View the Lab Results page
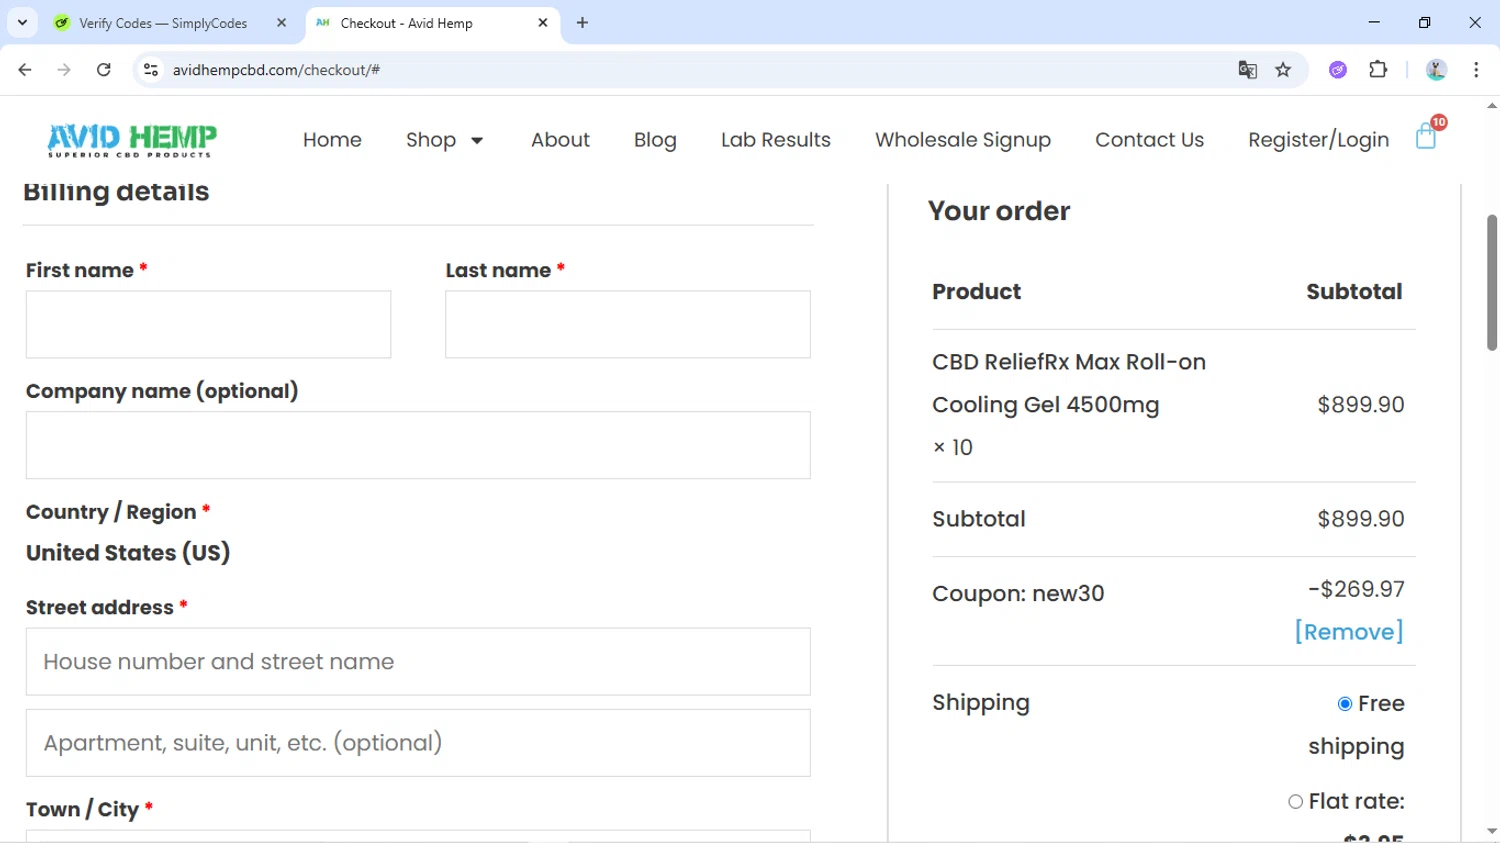 [x=776, y=140]
